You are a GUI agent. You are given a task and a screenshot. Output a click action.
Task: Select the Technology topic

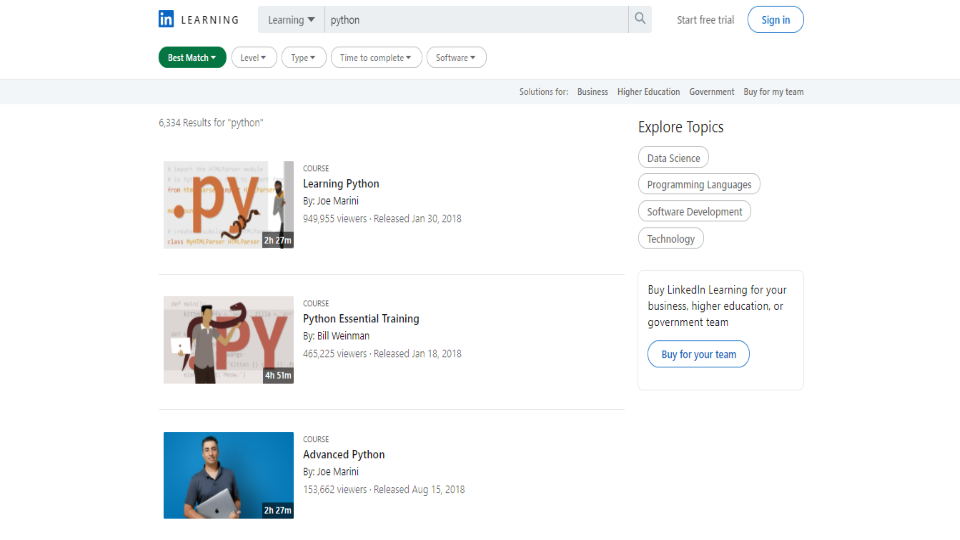[671, 238]
